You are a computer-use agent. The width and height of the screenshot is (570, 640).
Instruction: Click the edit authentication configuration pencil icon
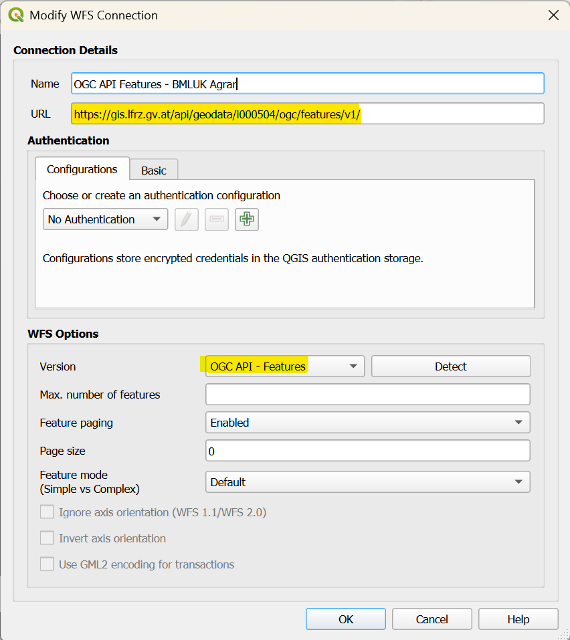[187, 220]
